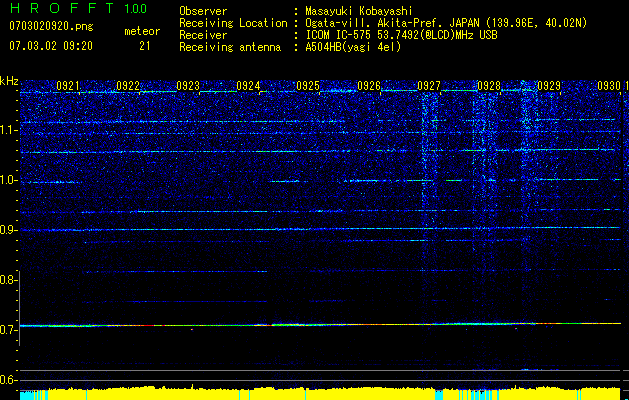Click the 0923 time marker

[x=188, y=85]
